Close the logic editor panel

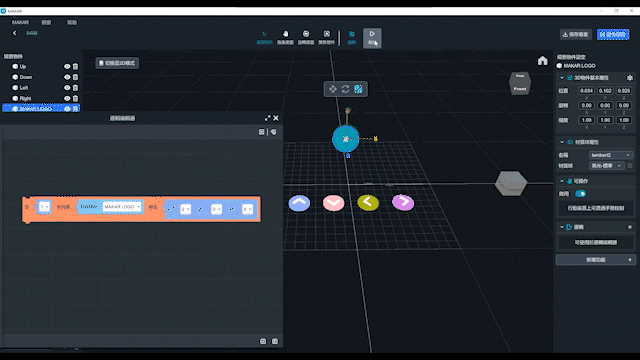click(x=276, y=118)
